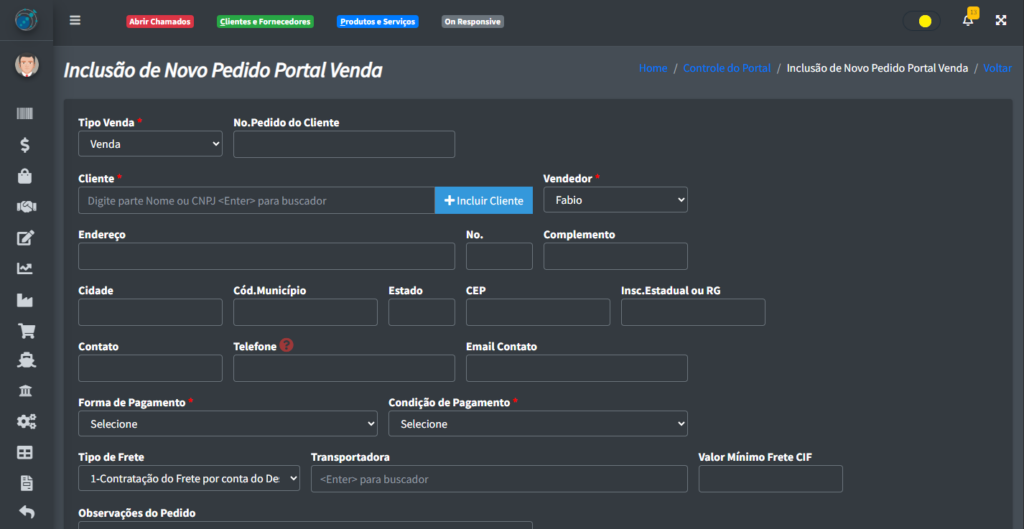This screenshot has height=529, width=1024.
Task: Open the handshake sidebar icon
Action: click(26, 207)
